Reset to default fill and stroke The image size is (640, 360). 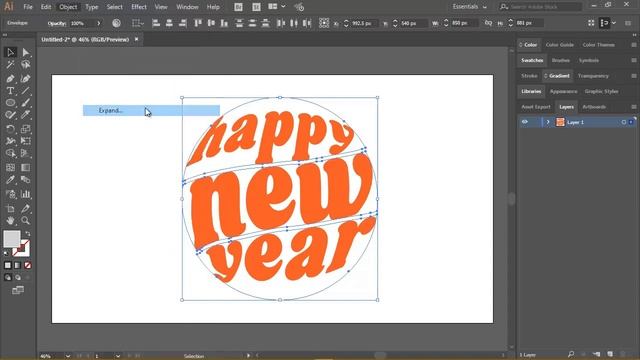(6, 253)
